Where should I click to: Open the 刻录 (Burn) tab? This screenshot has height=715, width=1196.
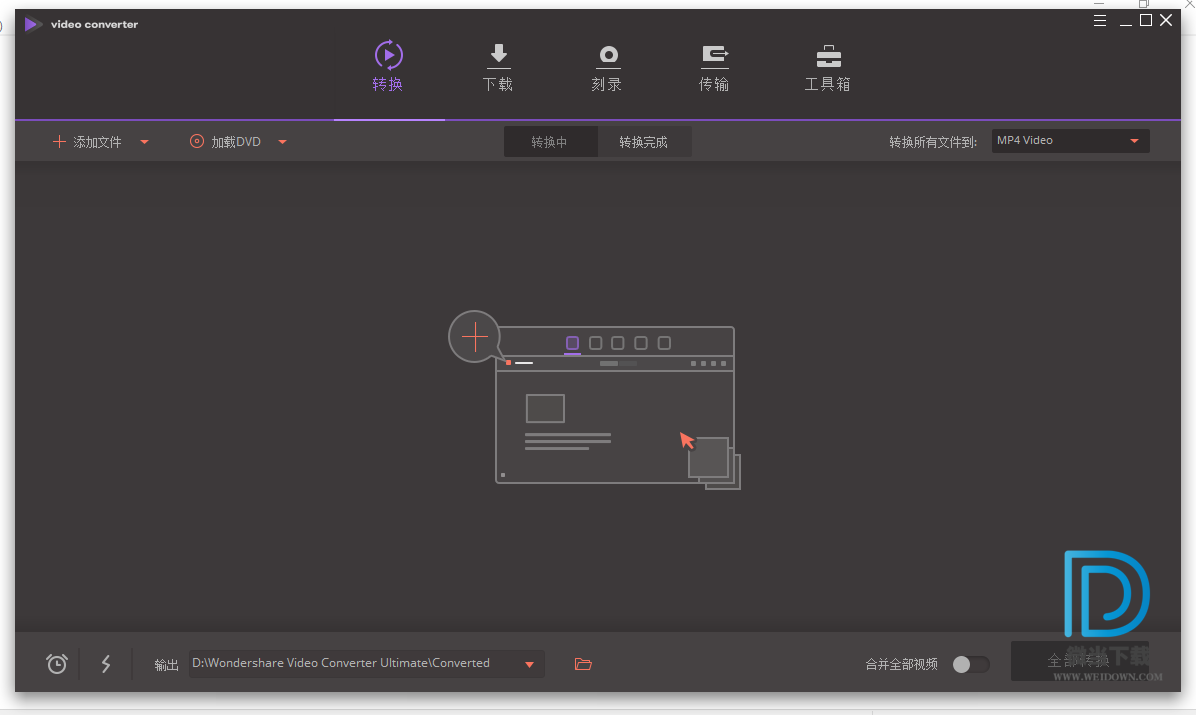point(607,67)
